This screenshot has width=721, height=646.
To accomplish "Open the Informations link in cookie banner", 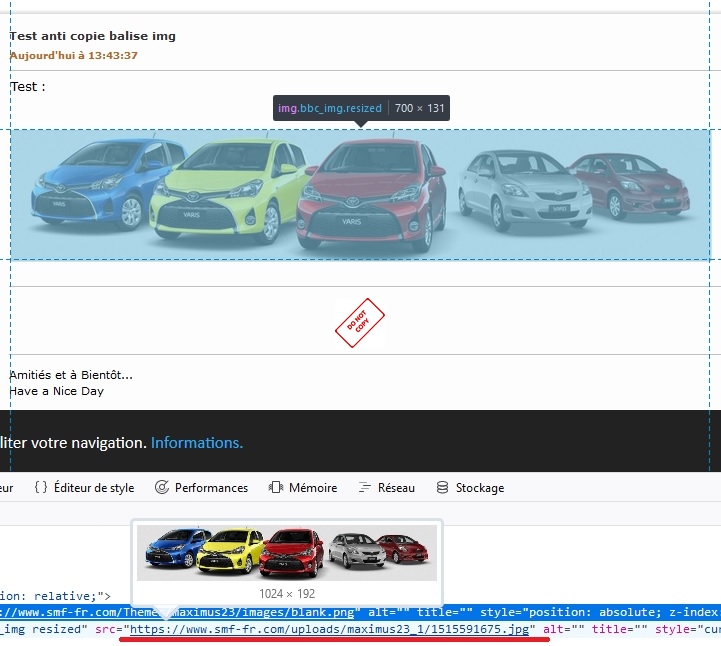I will tap(197, 443).
